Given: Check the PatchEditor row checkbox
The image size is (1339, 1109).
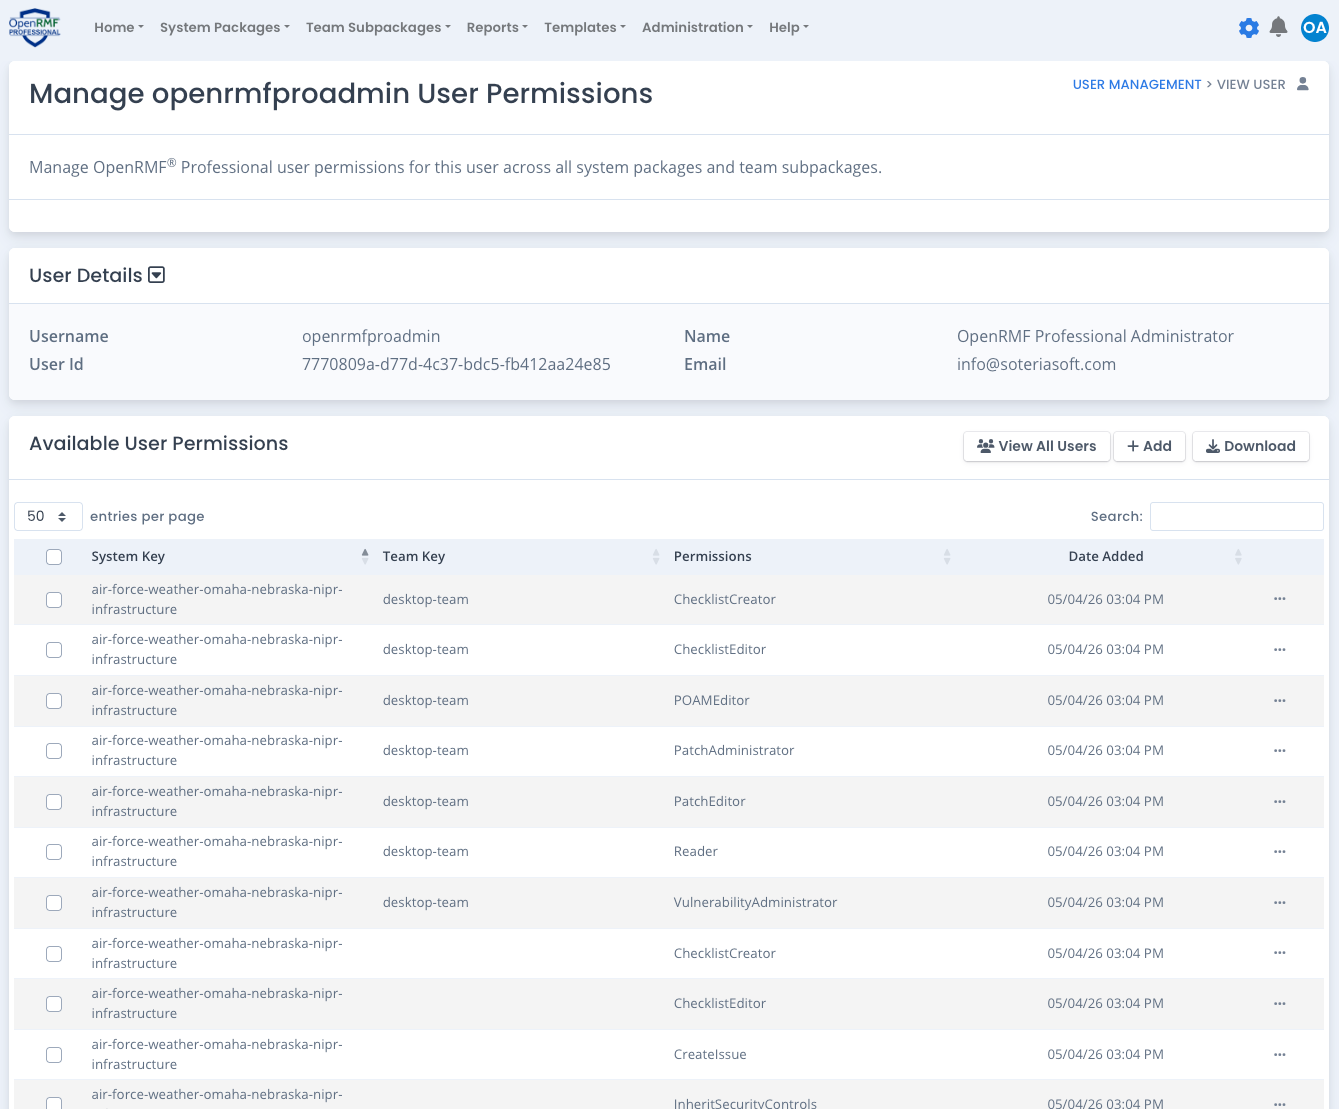Looking at the screenshot, I should coord(54,802).
